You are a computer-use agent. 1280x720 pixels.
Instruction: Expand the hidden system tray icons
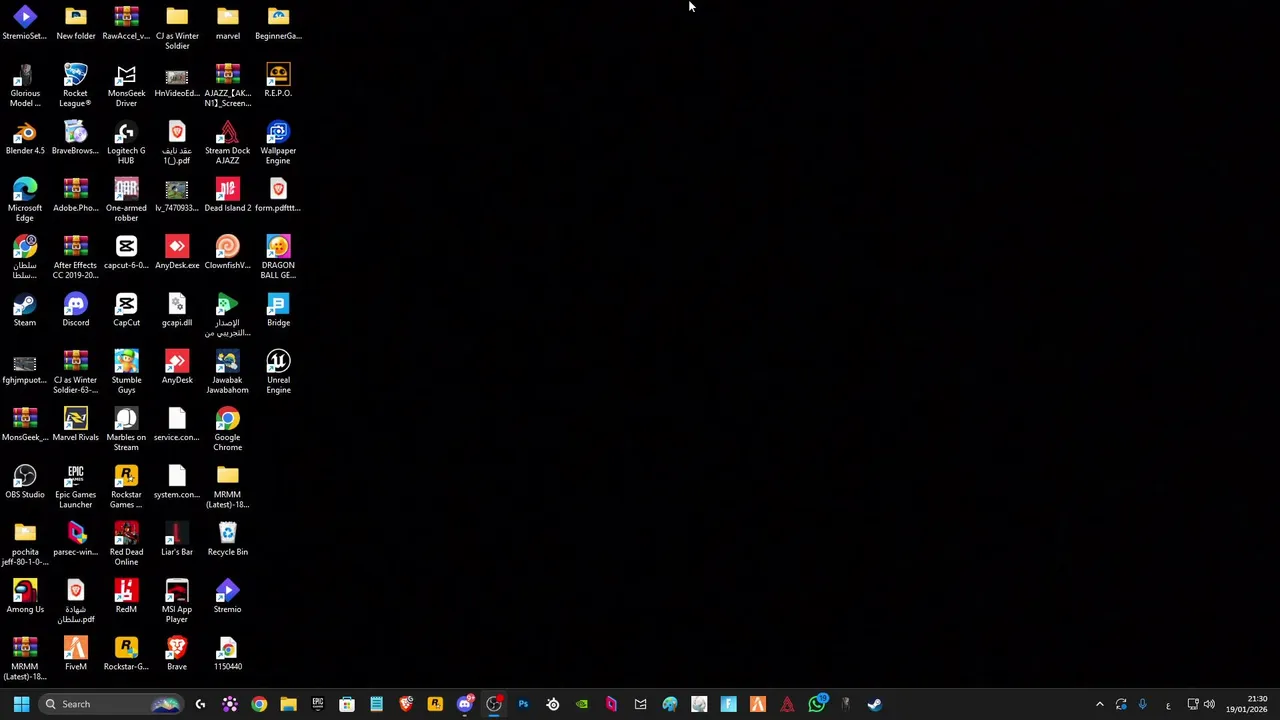click(x=1100, y=704)
